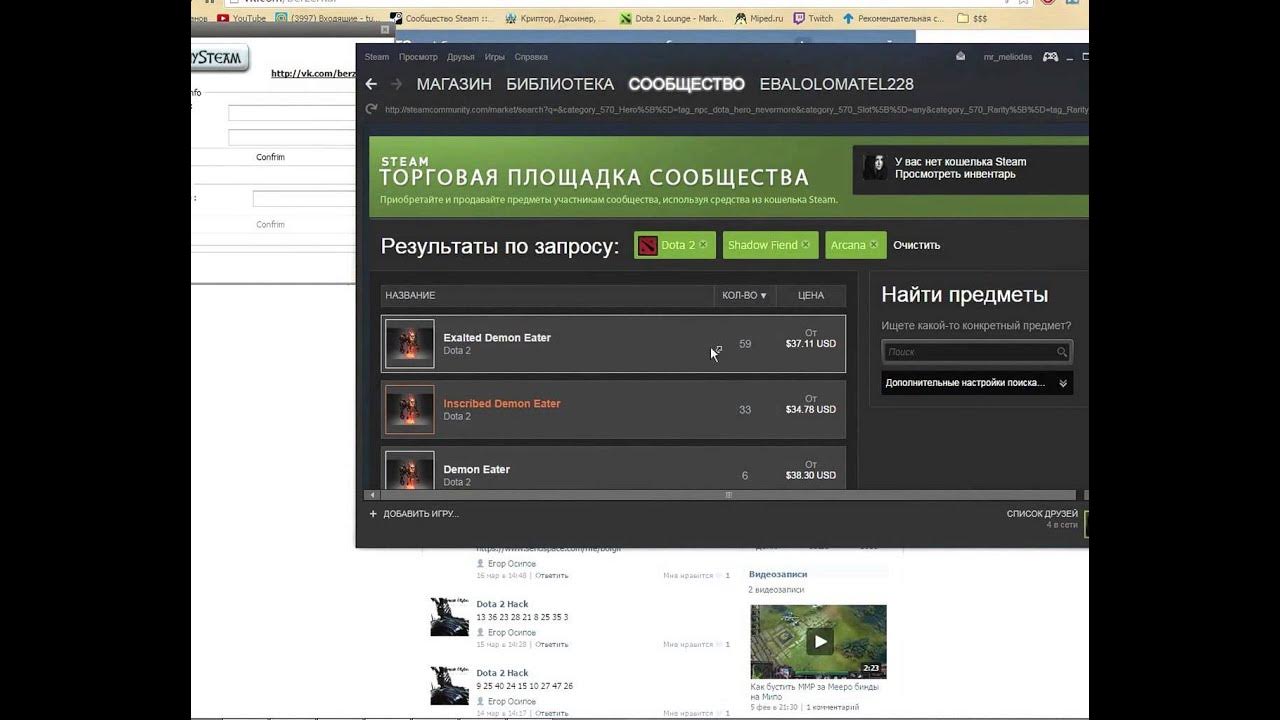Open the Входящие mail bookmark
The image size is (1280, 720).
[x=325, y=18]
